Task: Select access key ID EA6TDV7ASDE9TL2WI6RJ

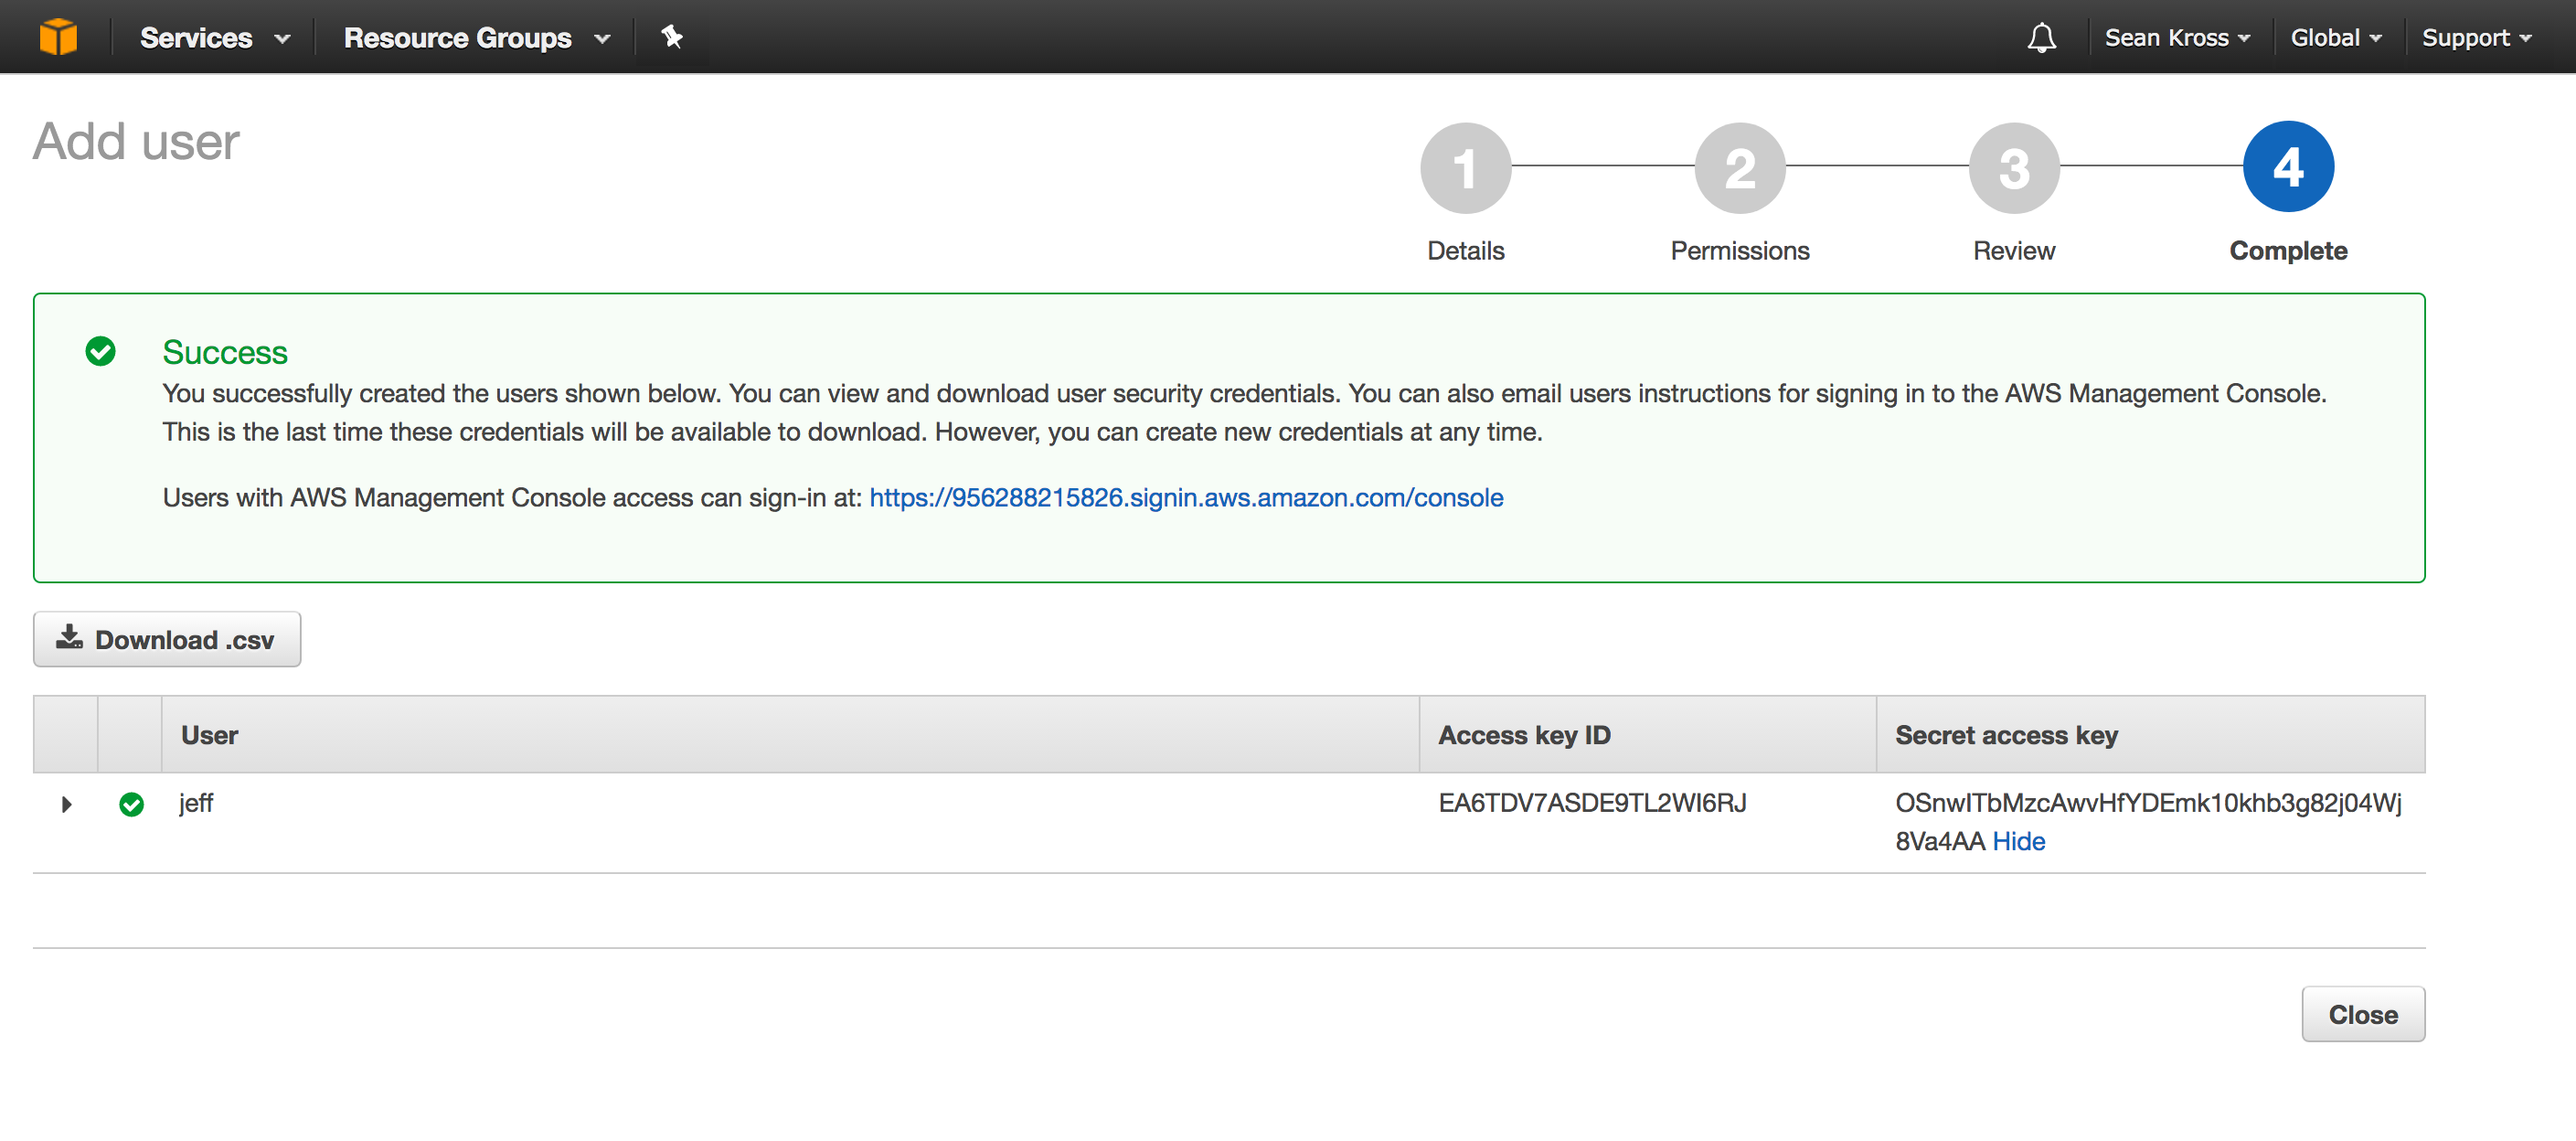Action: coord(1592,803)
